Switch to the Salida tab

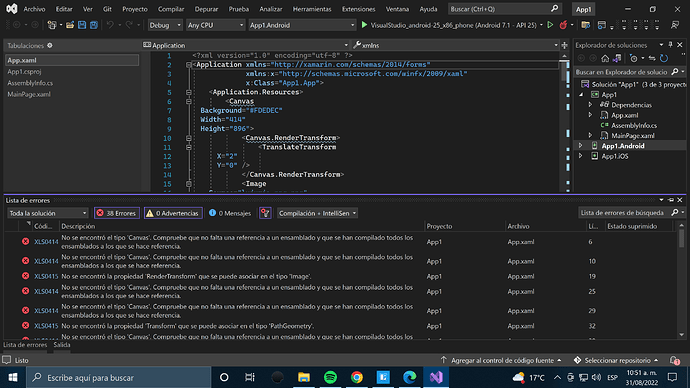(62, 345)
